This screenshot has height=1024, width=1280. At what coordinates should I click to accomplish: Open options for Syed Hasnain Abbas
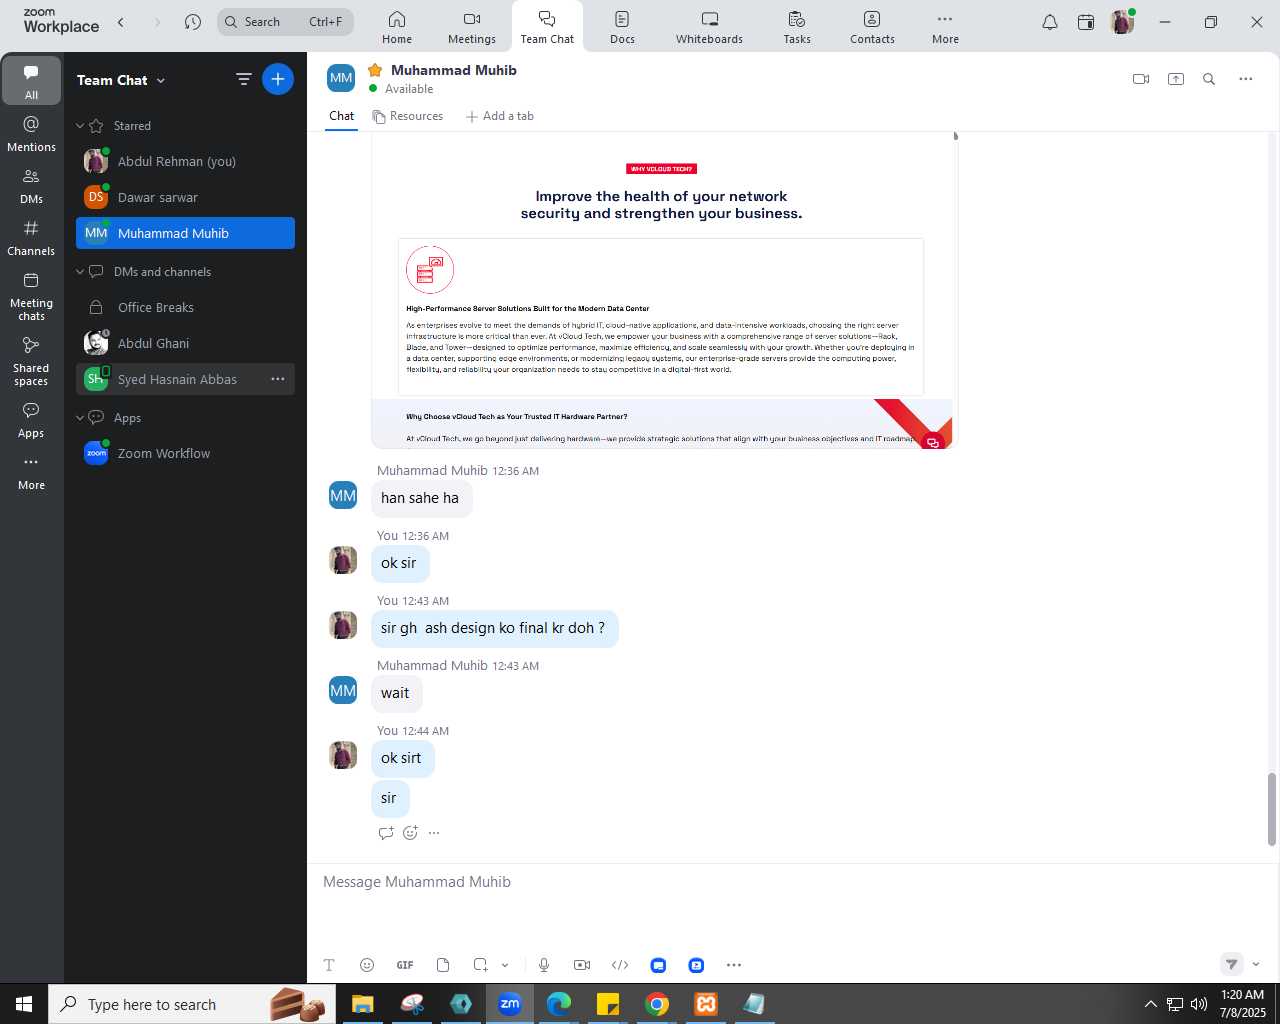point(278,379)
